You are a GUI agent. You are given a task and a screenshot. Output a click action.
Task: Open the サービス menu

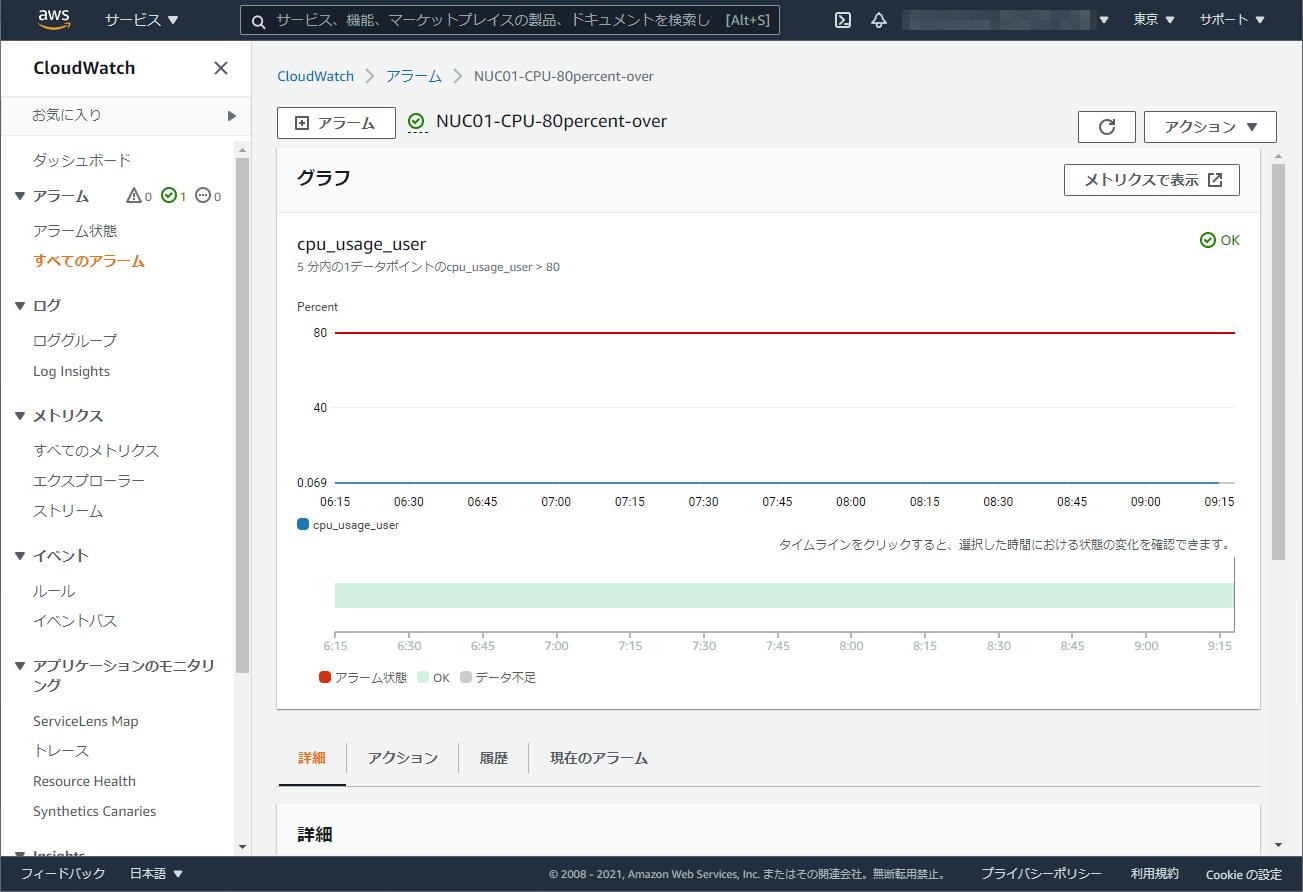pyautogui.click(x=142, y=20)
